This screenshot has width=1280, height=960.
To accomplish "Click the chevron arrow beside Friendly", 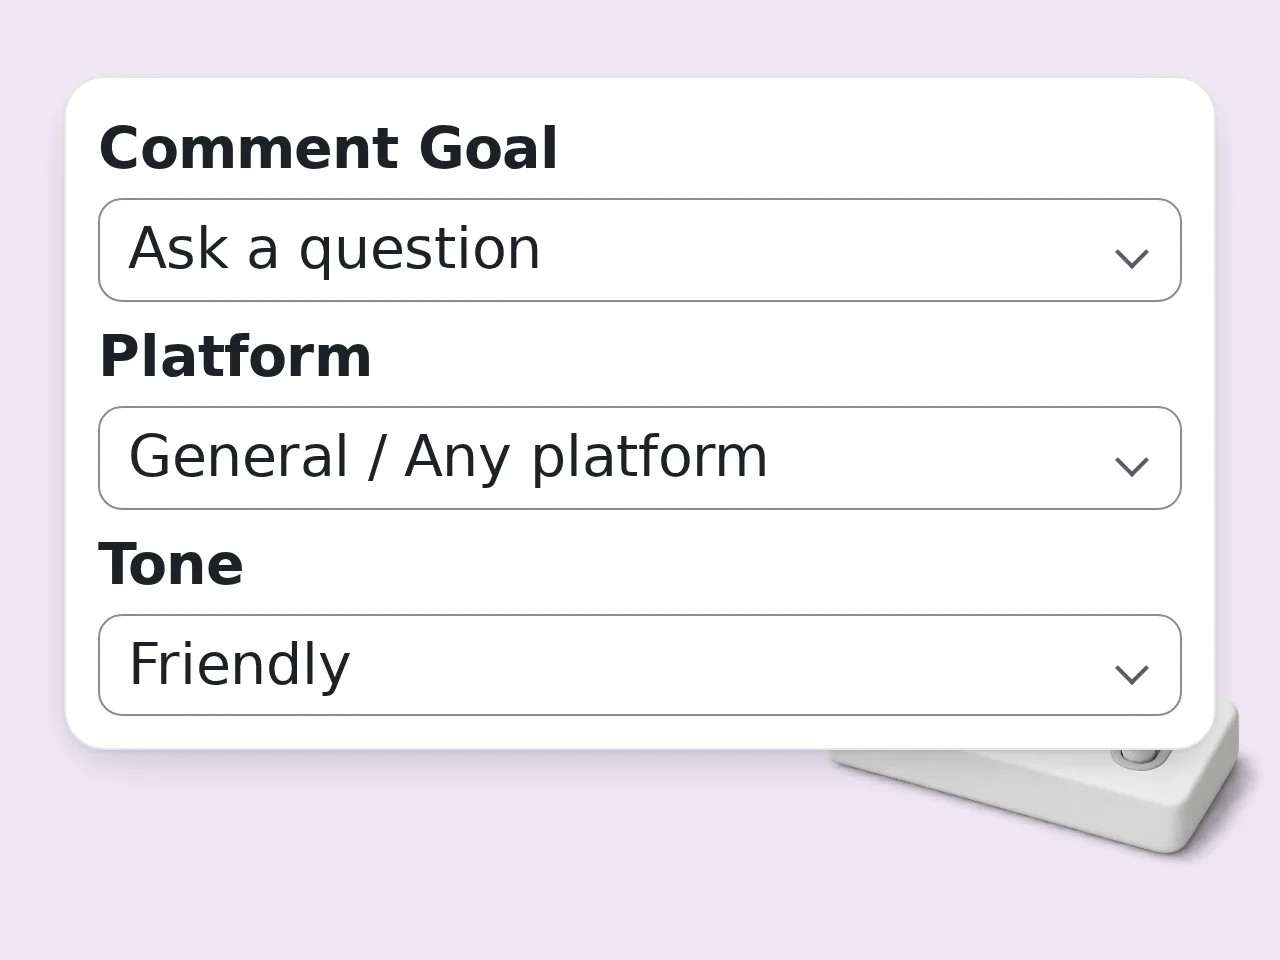I will click(x=1131, y=675).
